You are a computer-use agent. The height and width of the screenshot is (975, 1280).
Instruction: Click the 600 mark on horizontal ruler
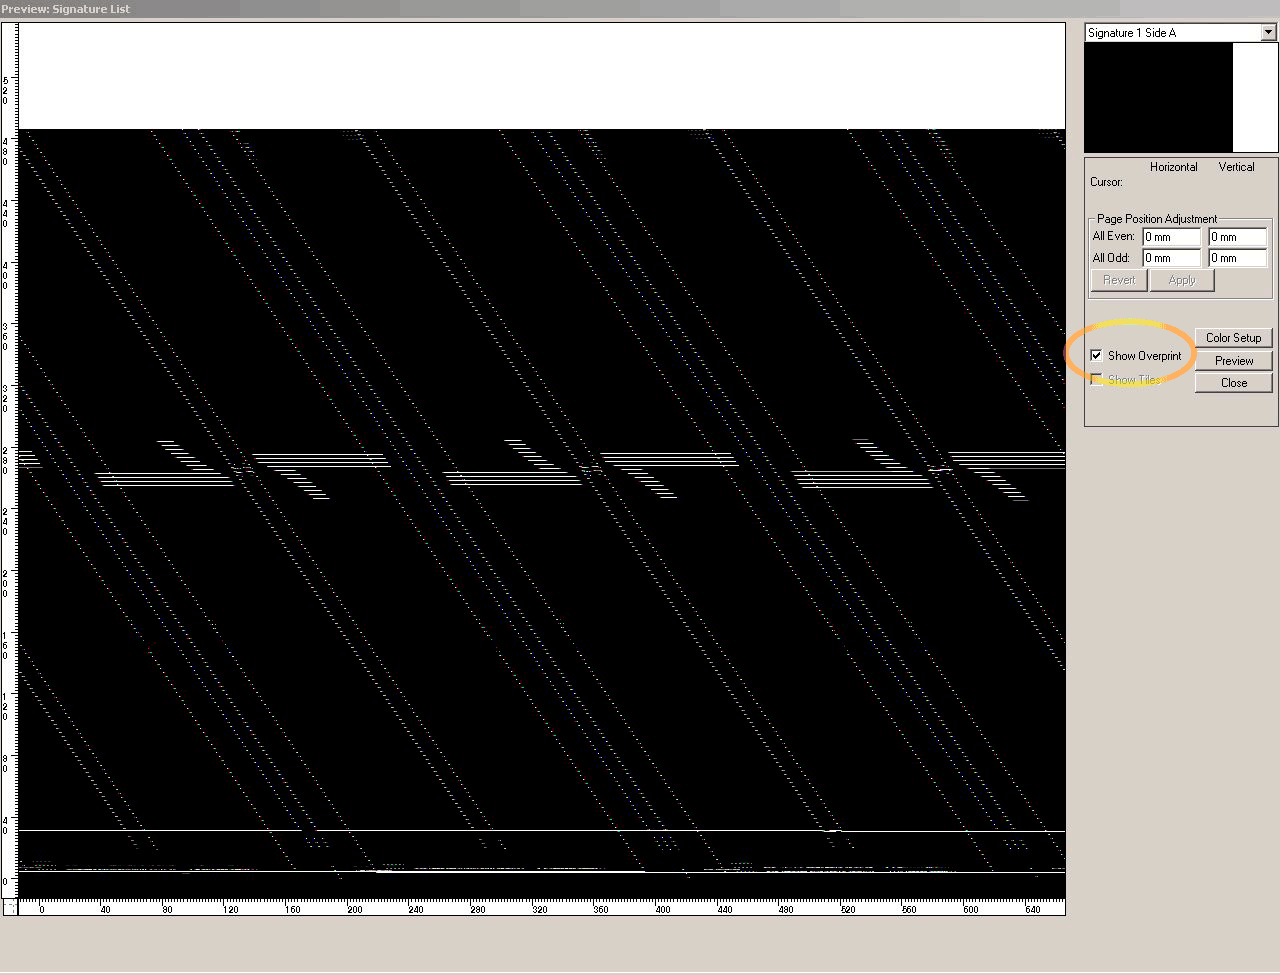pyautogui.click(x=970, y=909)
